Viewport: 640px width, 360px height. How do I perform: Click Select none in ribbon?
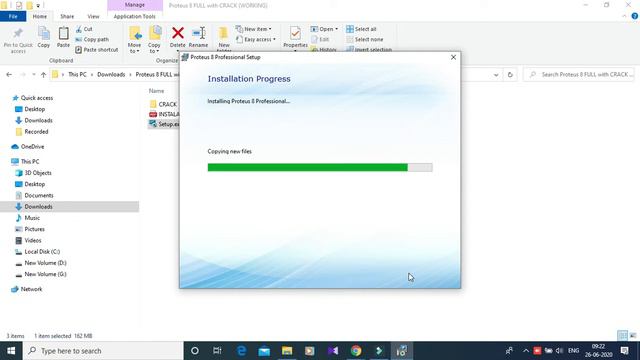coord(365,40)
